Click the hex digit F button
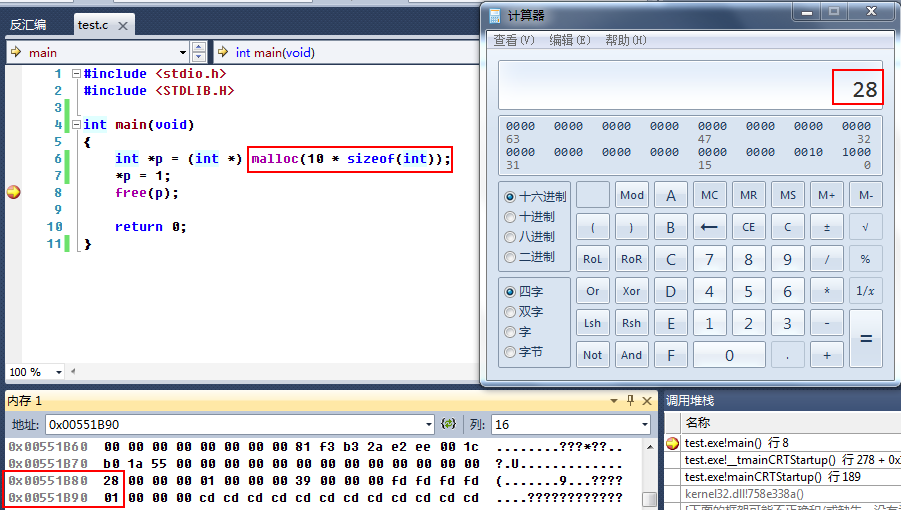This screenshot has height=510, width=901. 671,355
